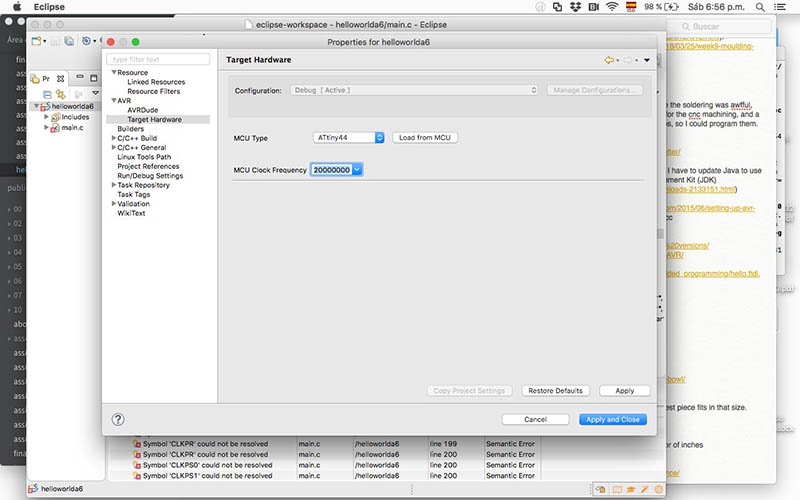
Task: Open the Eclipse application menu
Action: pos(49,7)
